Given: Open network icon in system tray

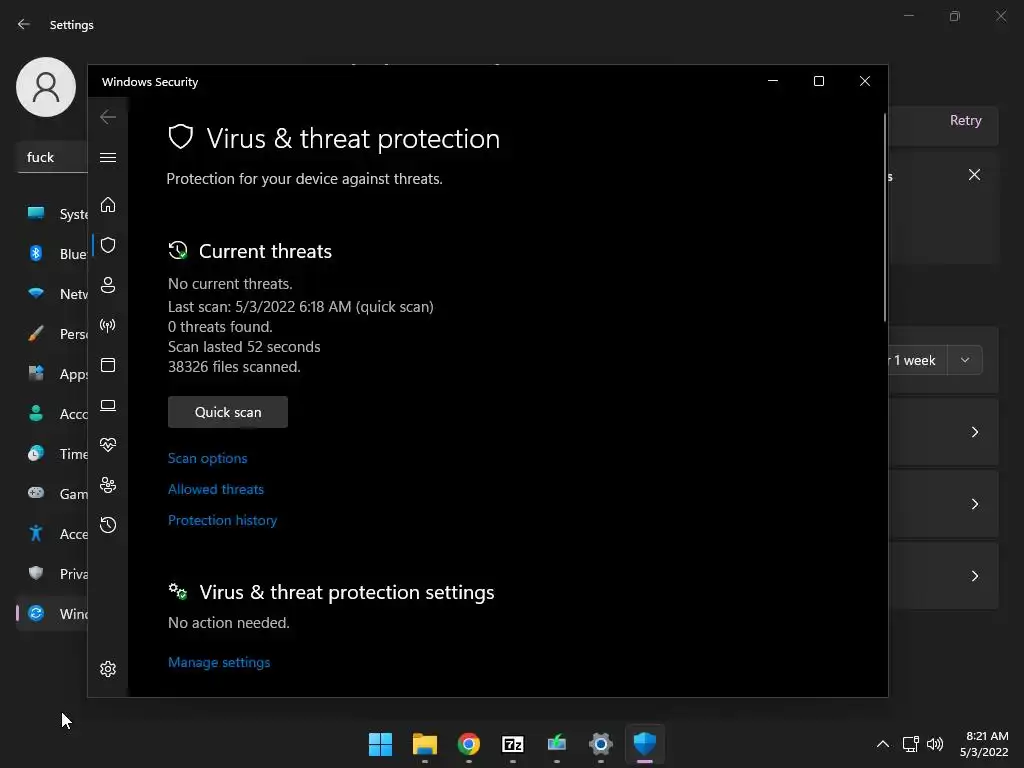Looking at the screenshot, I should pyautogui.click(x=910, y=744).
